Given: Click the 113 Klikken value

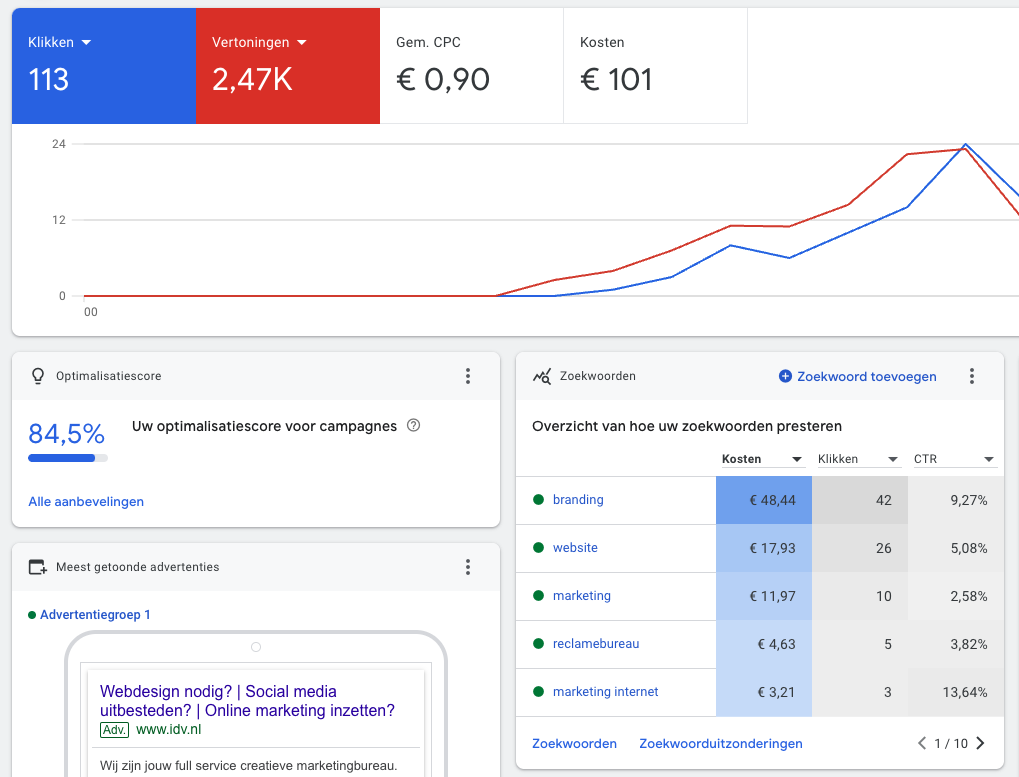Looking at the screenshot, I should tap(48, 80).
